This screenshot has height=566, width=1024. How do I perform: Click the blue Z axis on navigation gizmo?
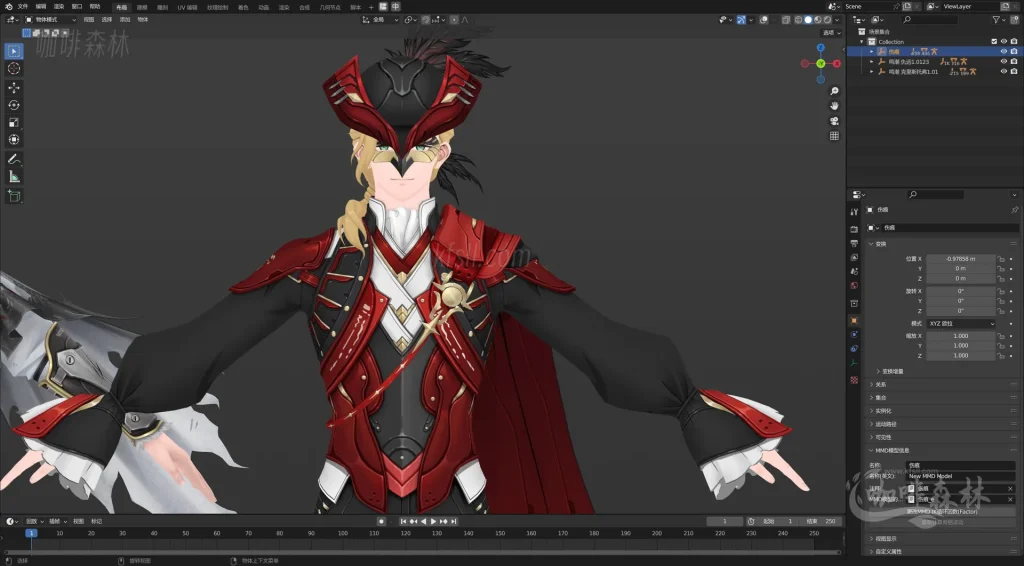point(821,48)
